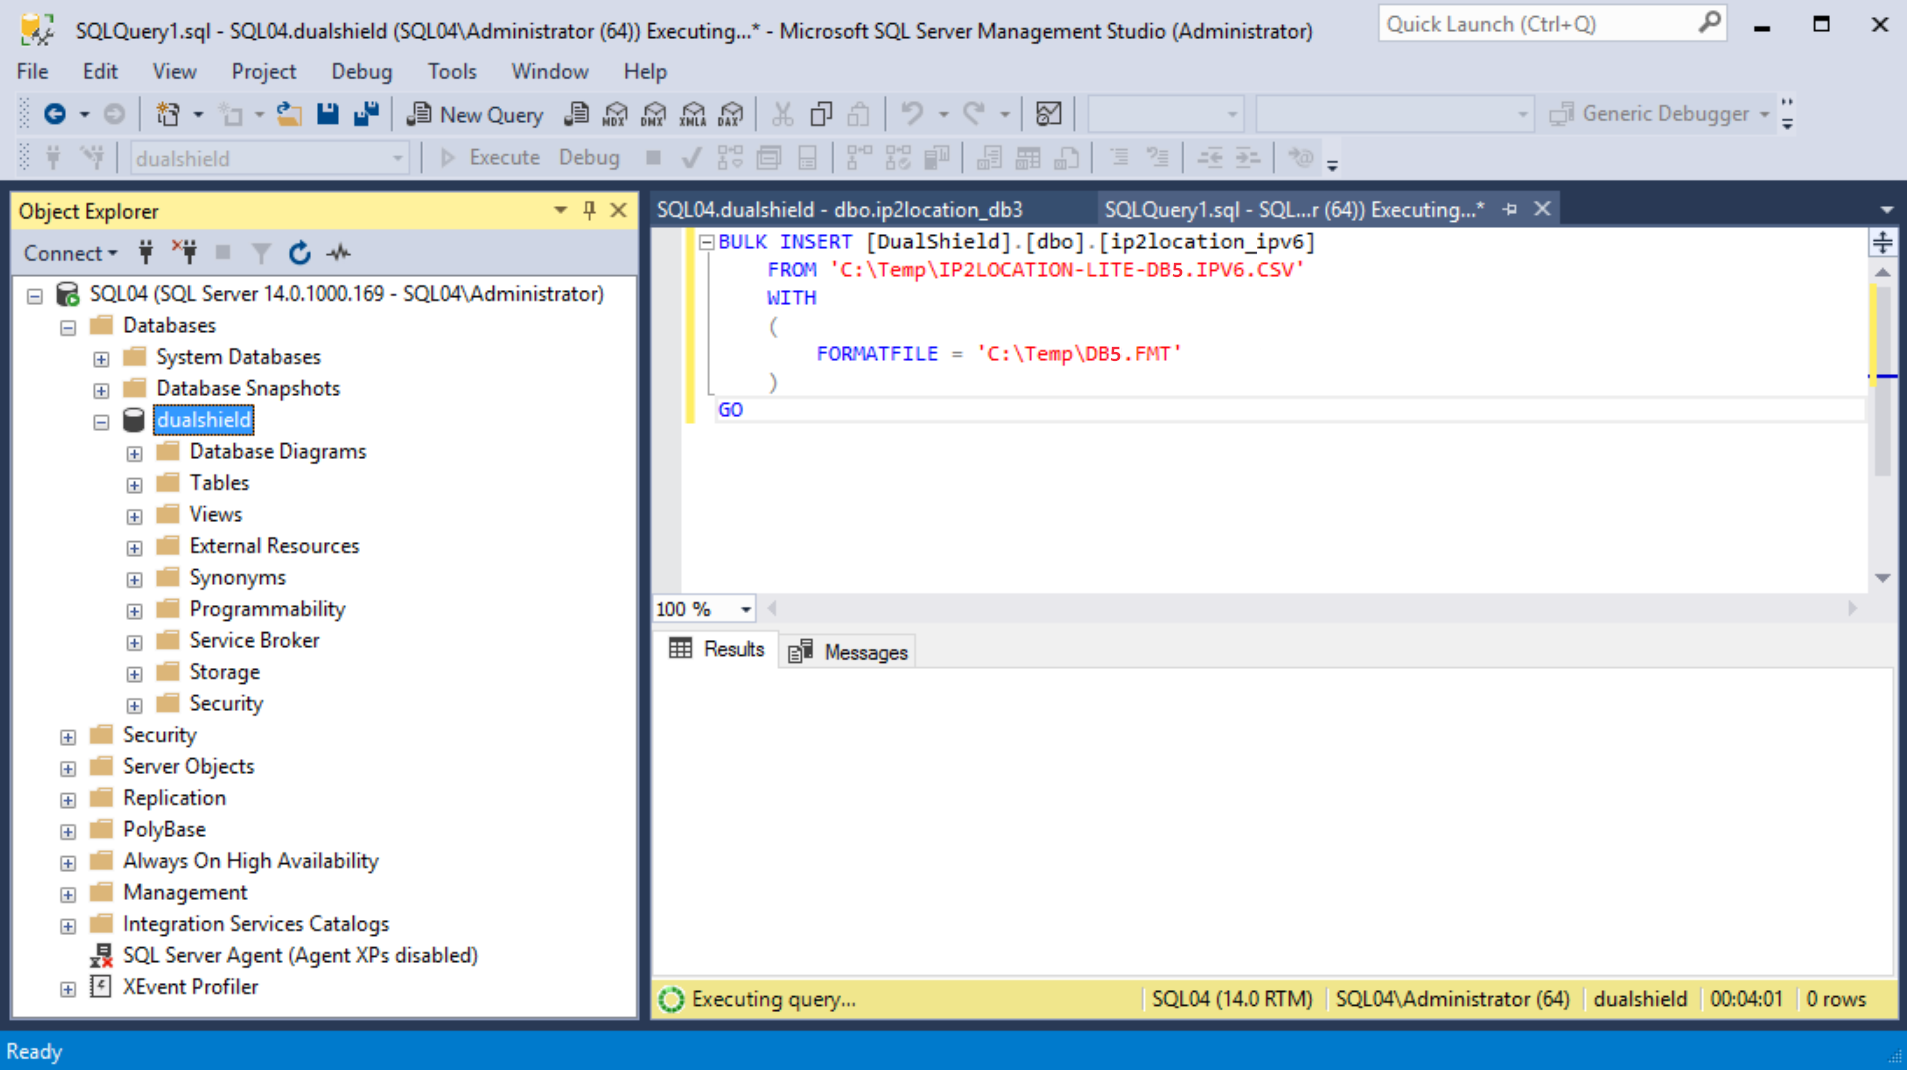Pin the Object Explorer panel
The width and height of the screenshot is (1911, 1072).
[590, 211]
